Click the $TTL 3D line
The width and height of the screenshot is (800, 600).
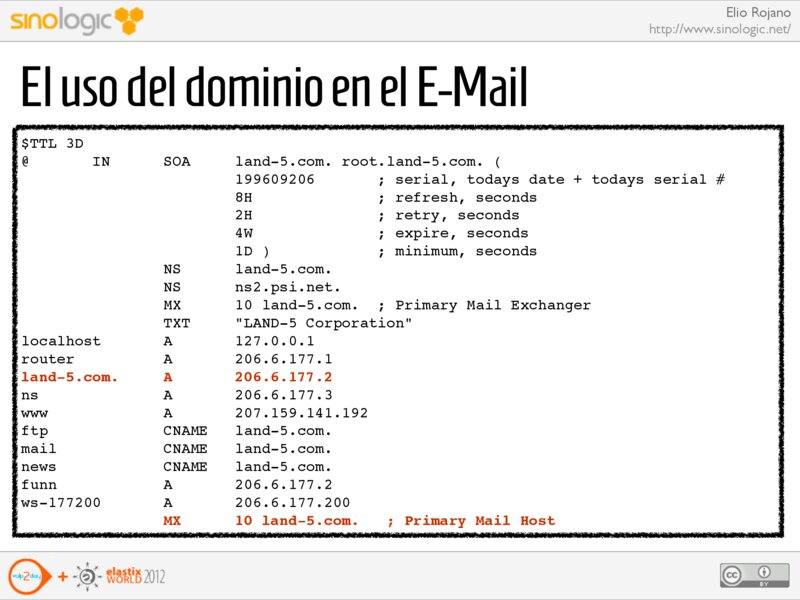click(52, 143)
